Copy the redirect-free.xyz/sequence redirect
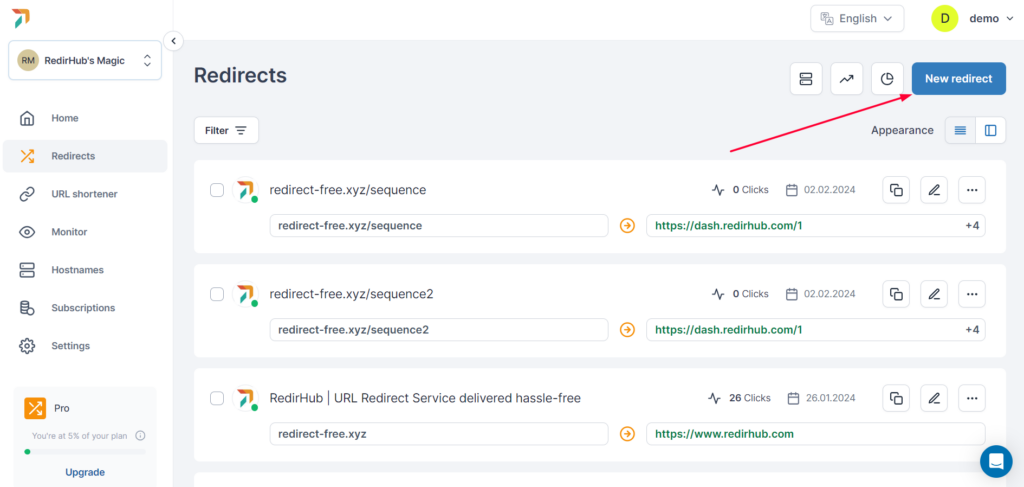Image resolution: width=1024 pixels, height=487 pixels. pos(896,190)
